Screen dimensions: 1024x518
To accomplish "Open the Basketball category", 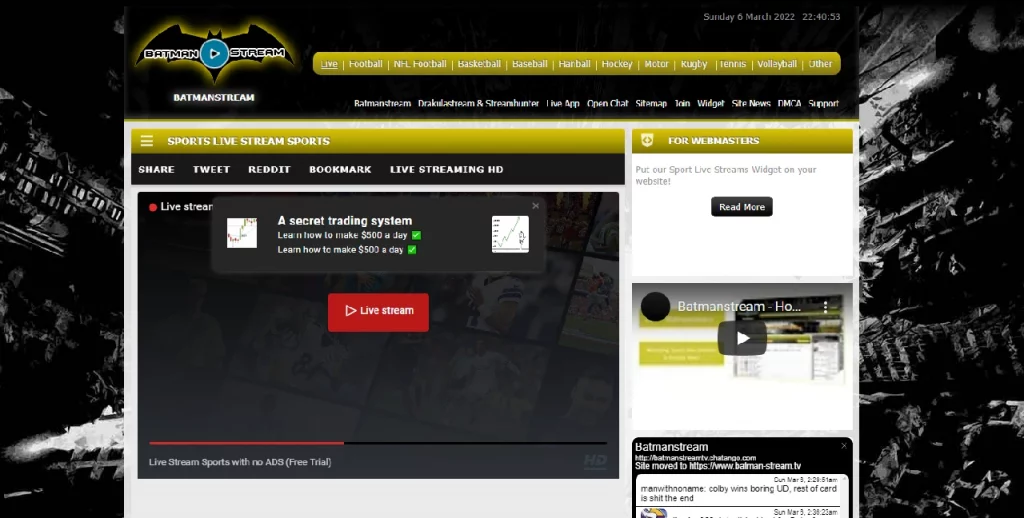I will point(479,64).
